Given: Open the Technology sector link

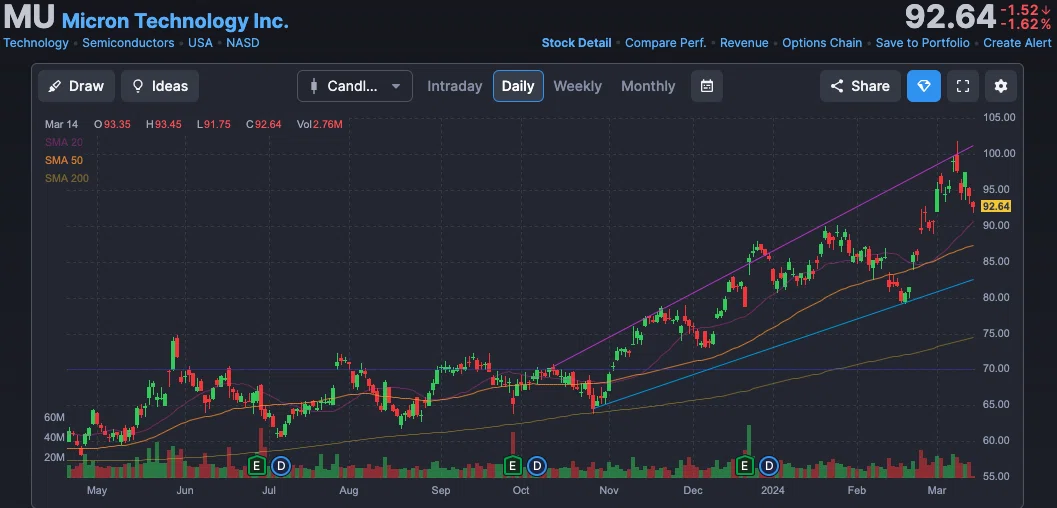Looking at the screenshot, I should tap(36, 43).
